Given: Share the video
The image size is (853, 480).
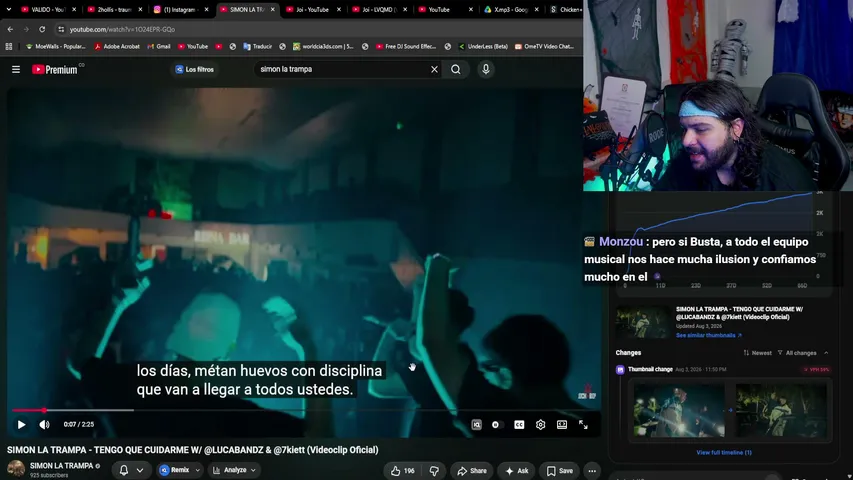Looking at the screenshot, I should tap(472, 471).
